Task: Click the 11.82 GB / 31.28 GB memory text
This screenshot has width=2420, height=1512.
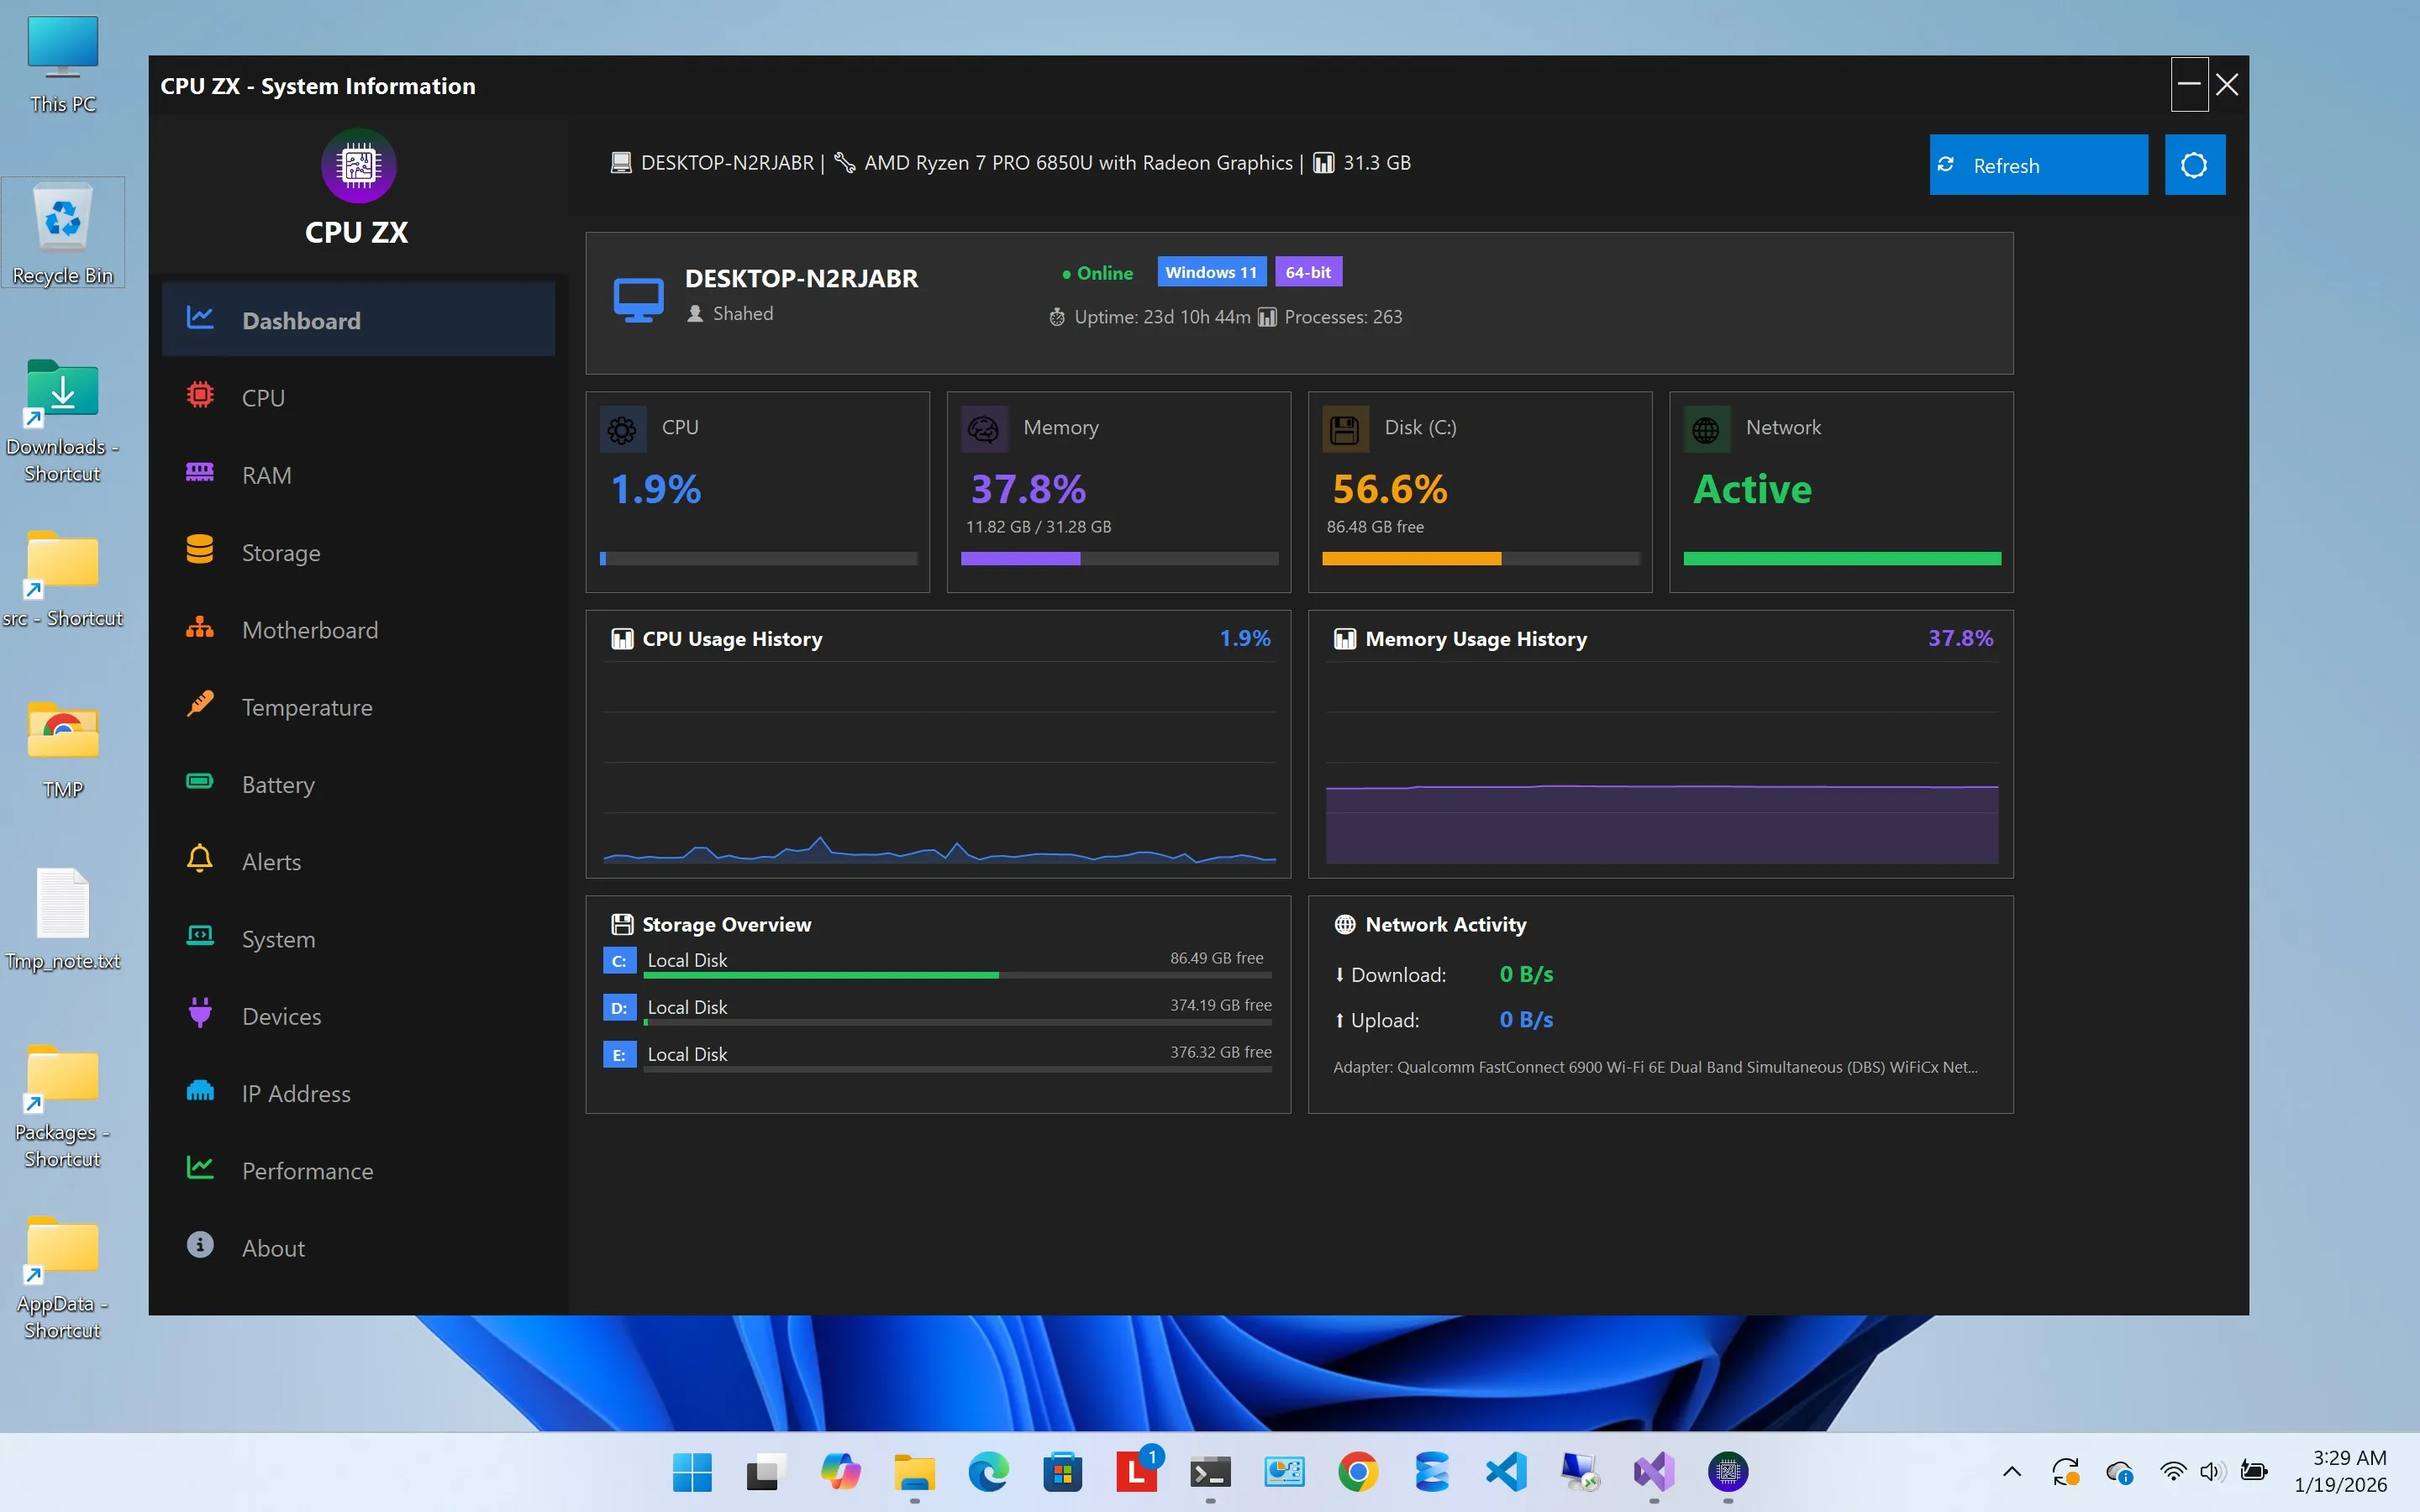Action: (x=1038, y=527)
